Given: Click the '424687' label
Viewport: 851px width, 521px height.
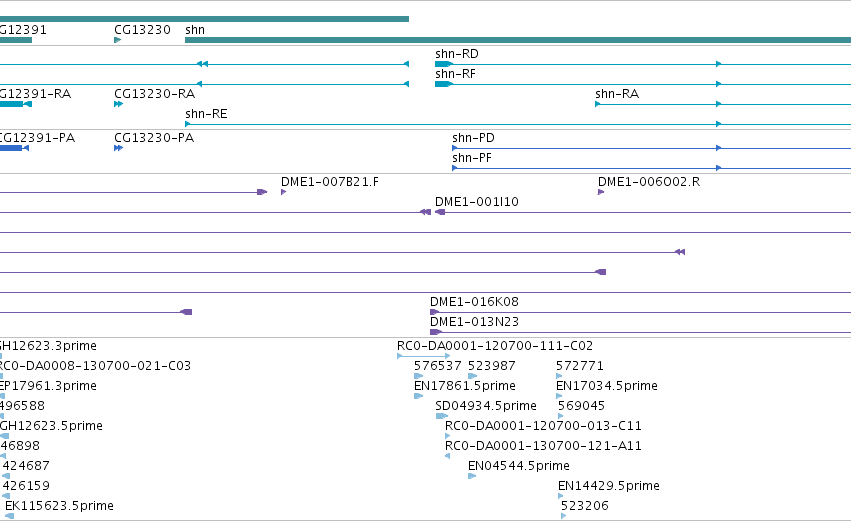Looking at the screenshot, I should (26, 466).
